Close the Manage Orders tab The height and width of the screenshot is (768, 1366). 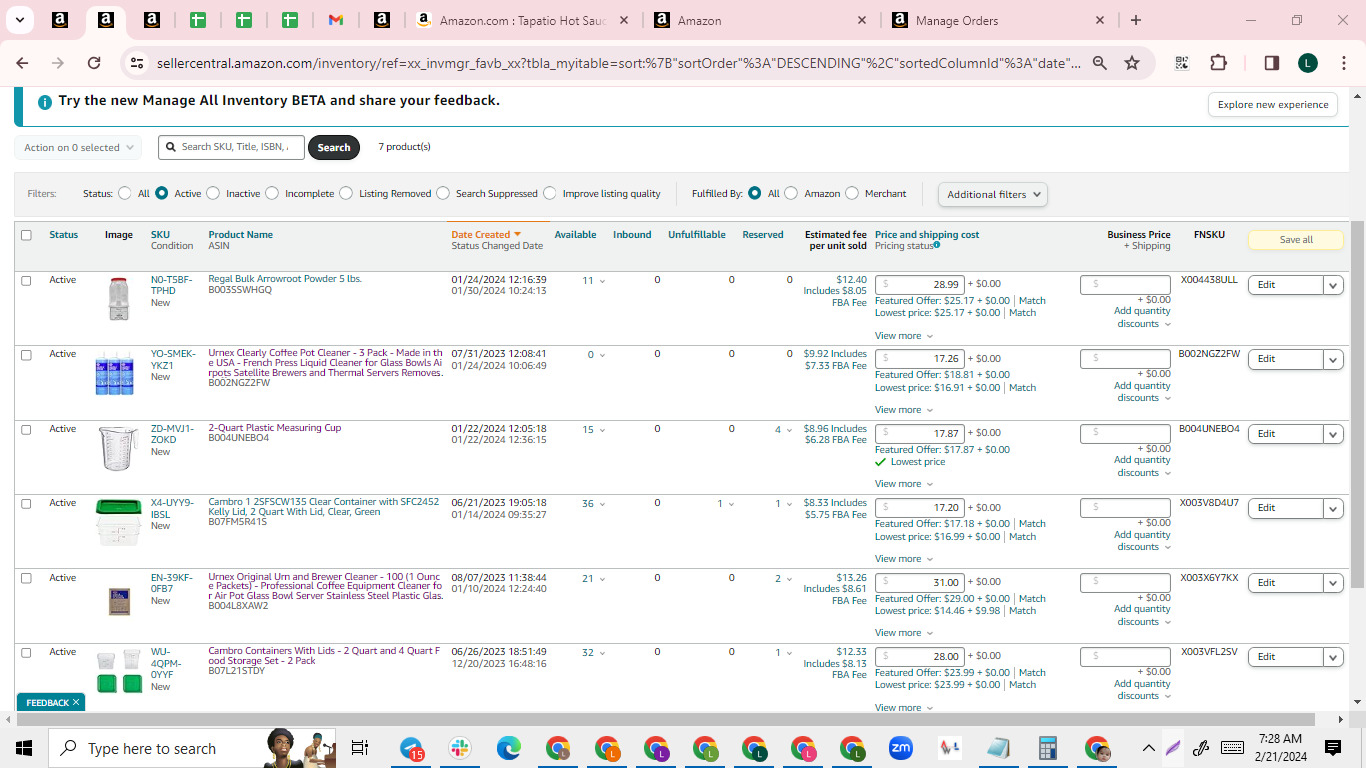pos(1100,20)
